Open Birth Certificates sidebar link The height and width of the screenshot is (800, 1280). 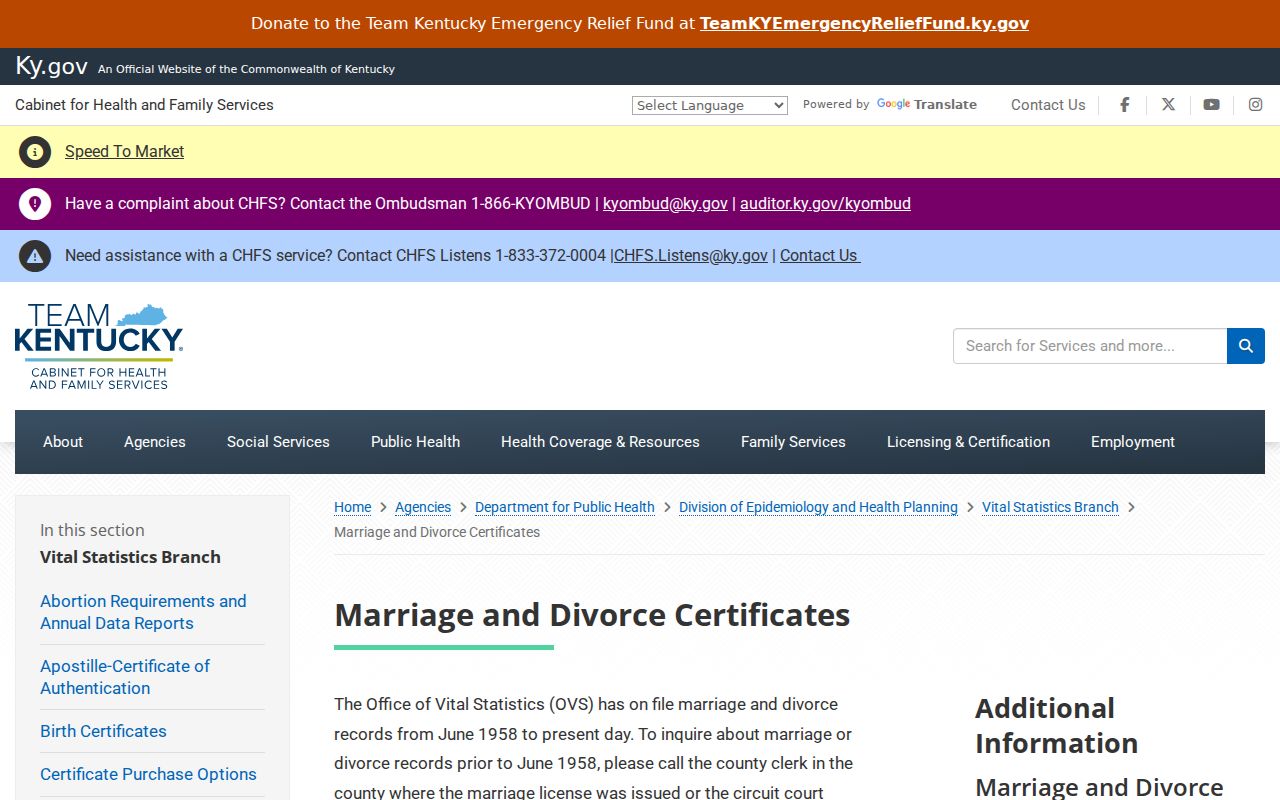tap(103, 731)
